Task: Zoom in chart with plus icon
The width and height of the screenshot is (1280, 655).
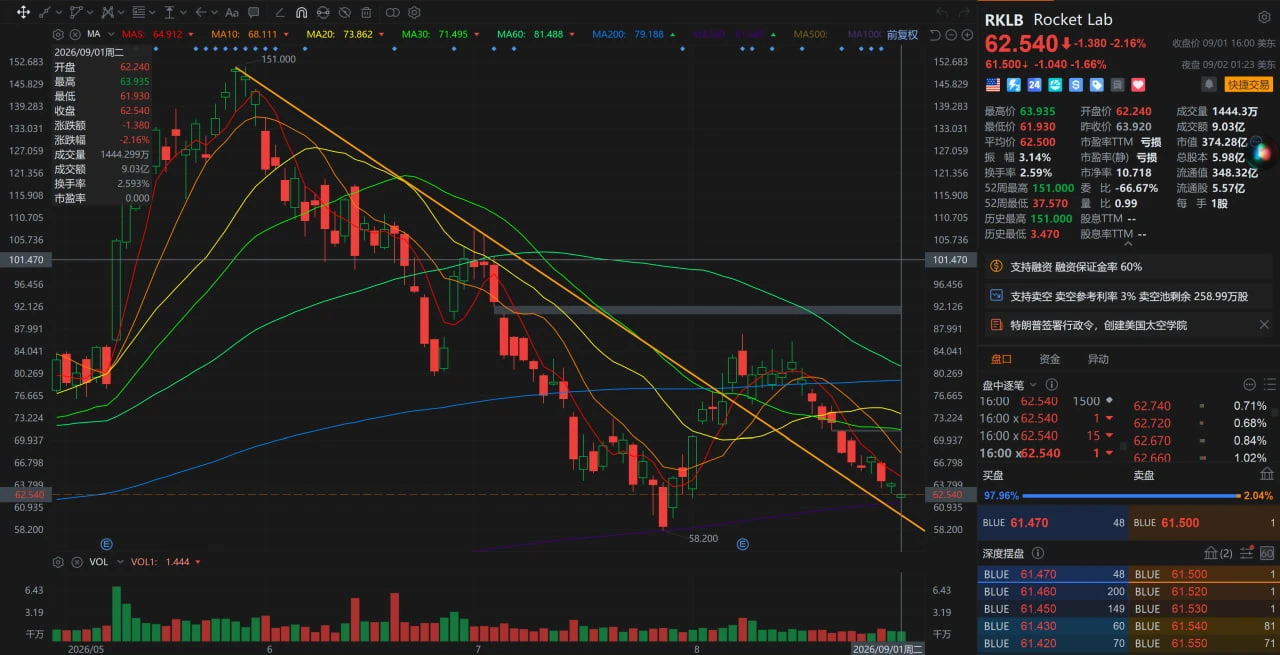Action: tap(965, 35)
